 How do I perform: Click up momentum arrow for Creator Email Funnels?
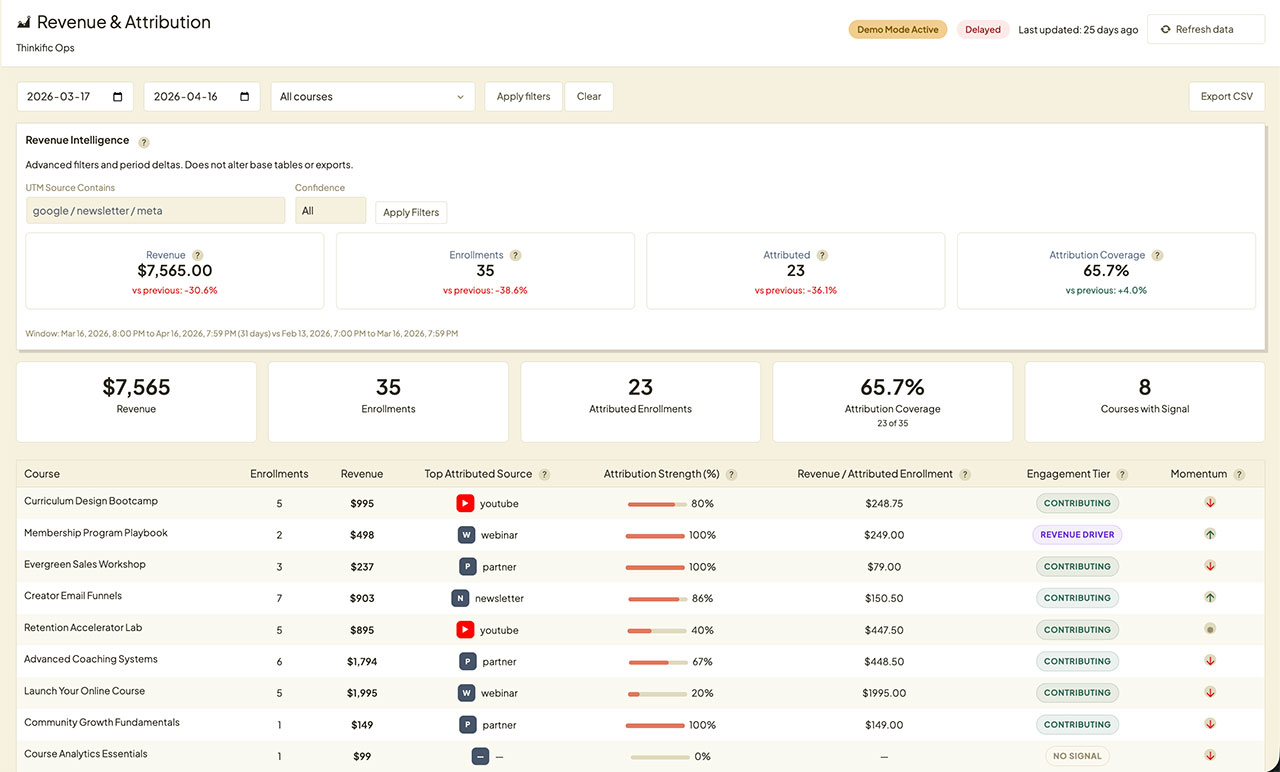[x=1210, y=598]
